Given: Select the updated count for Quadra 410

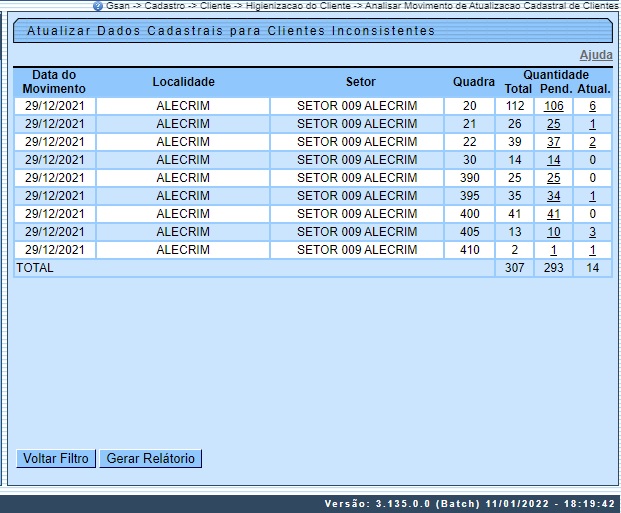Looking at the screenshot, I should click(592, 250).
